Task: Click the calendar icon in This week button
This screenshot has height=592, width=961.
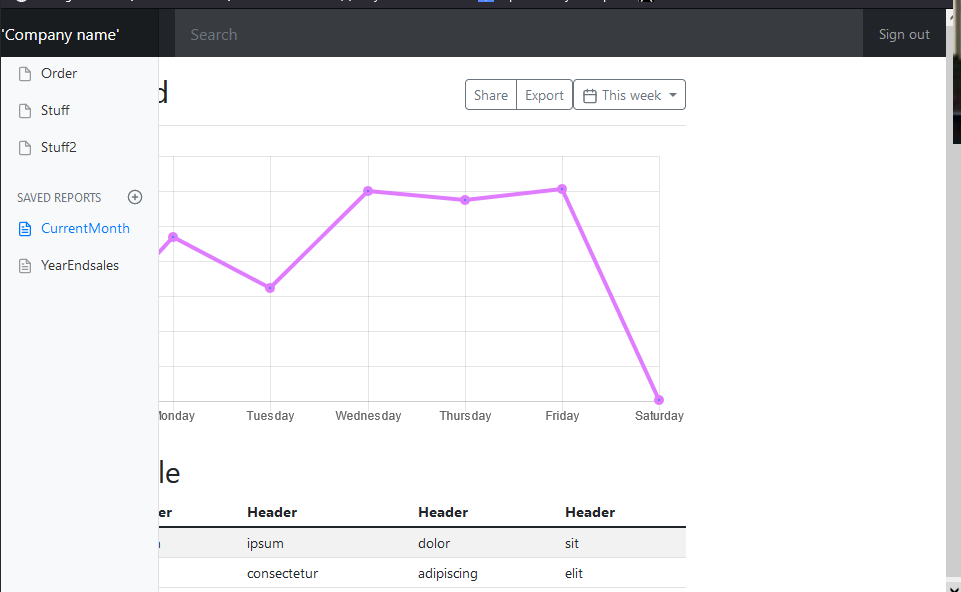Action: tap(590, 96)
